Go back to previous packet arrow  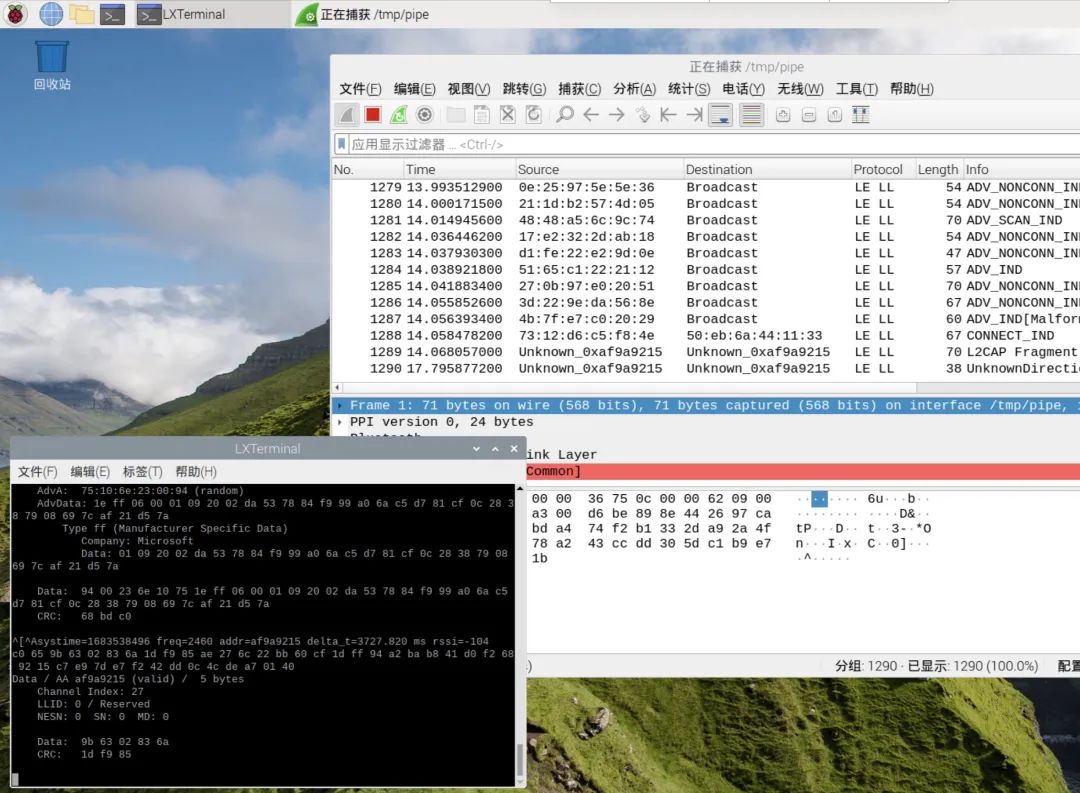(591, 115)
